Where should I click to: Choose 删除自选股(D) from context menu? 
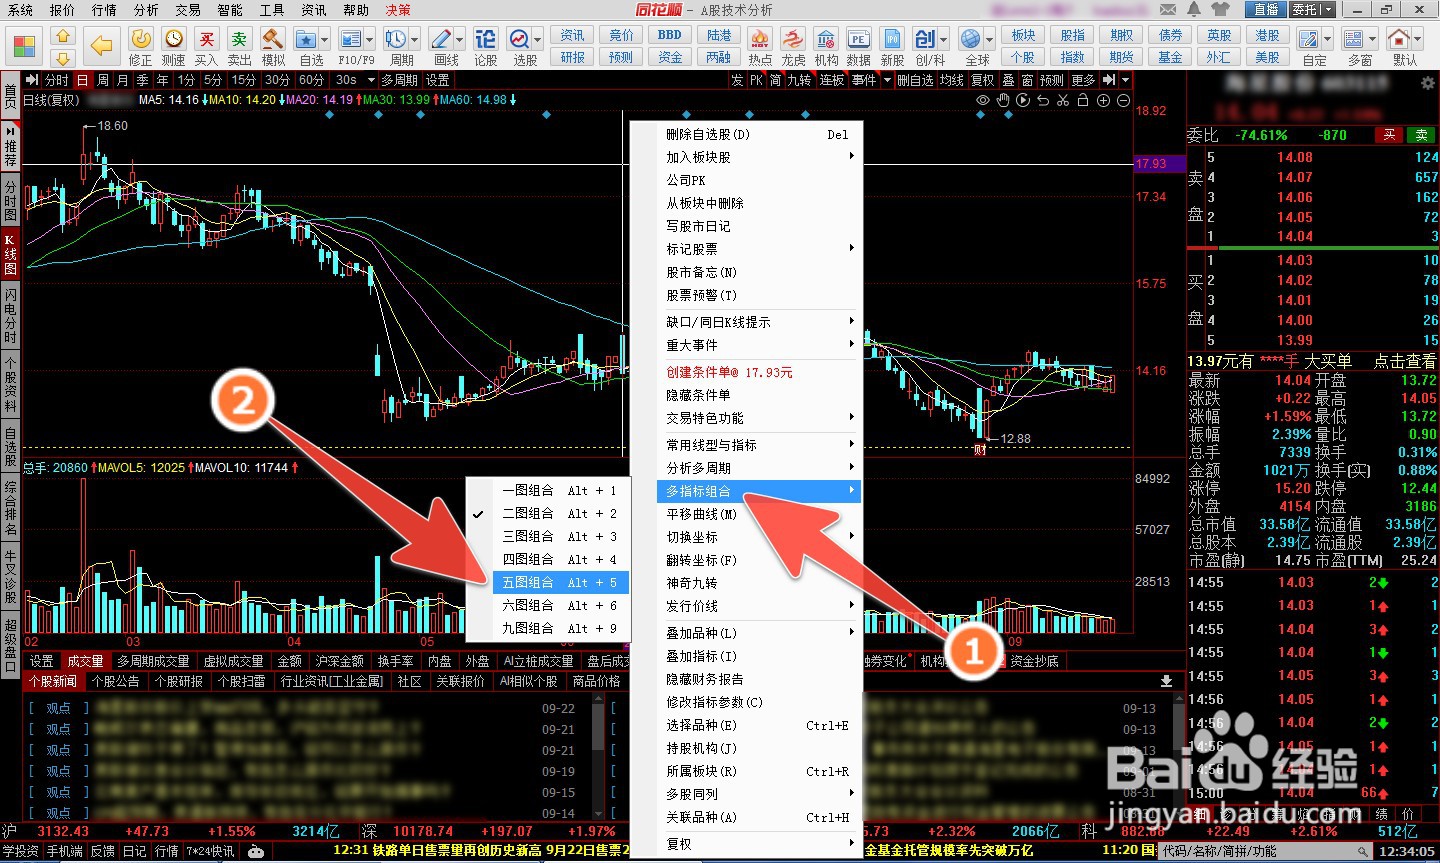pyautogui.click(x=758, y=134)
